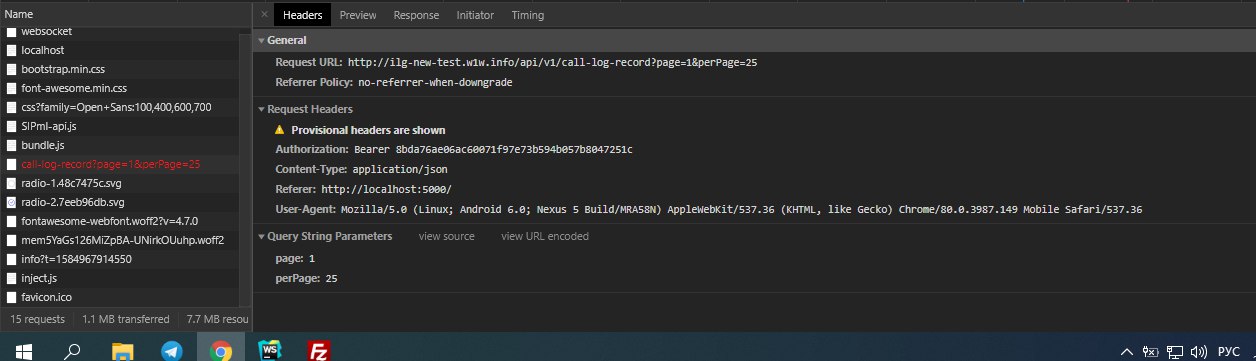
Task: Select the css?family=Open+Sans request row
Action: click(120, 107)
